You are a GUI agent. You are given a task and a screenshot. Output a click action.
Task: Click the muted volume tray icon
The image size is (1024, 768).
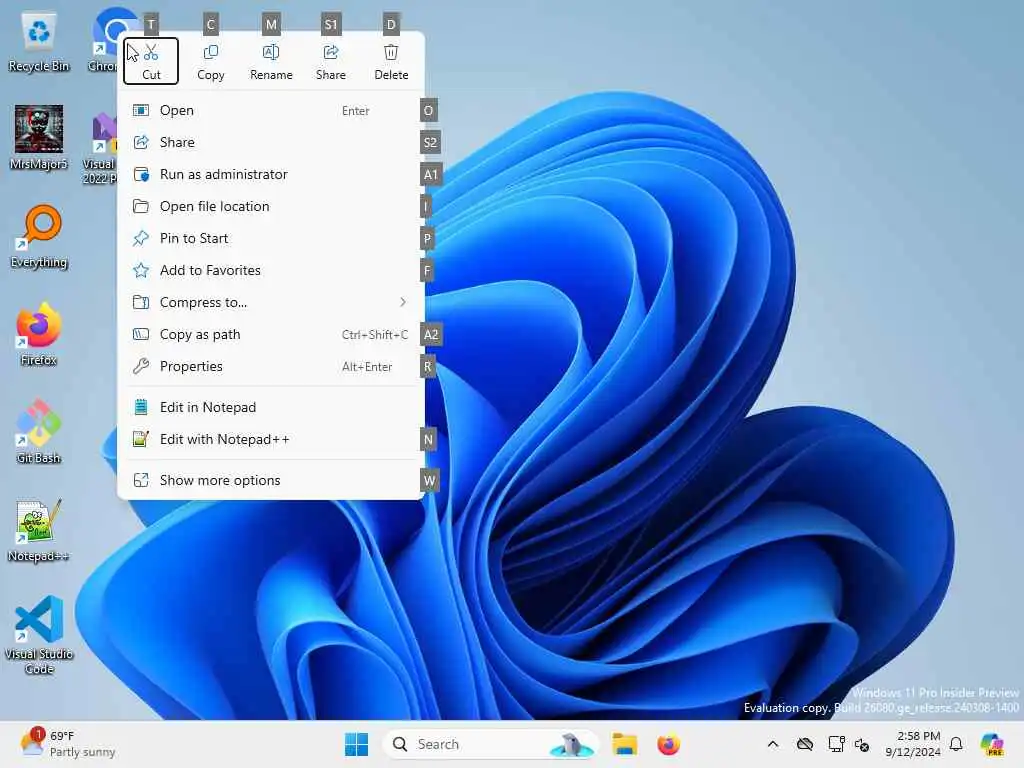pos(862,744)
